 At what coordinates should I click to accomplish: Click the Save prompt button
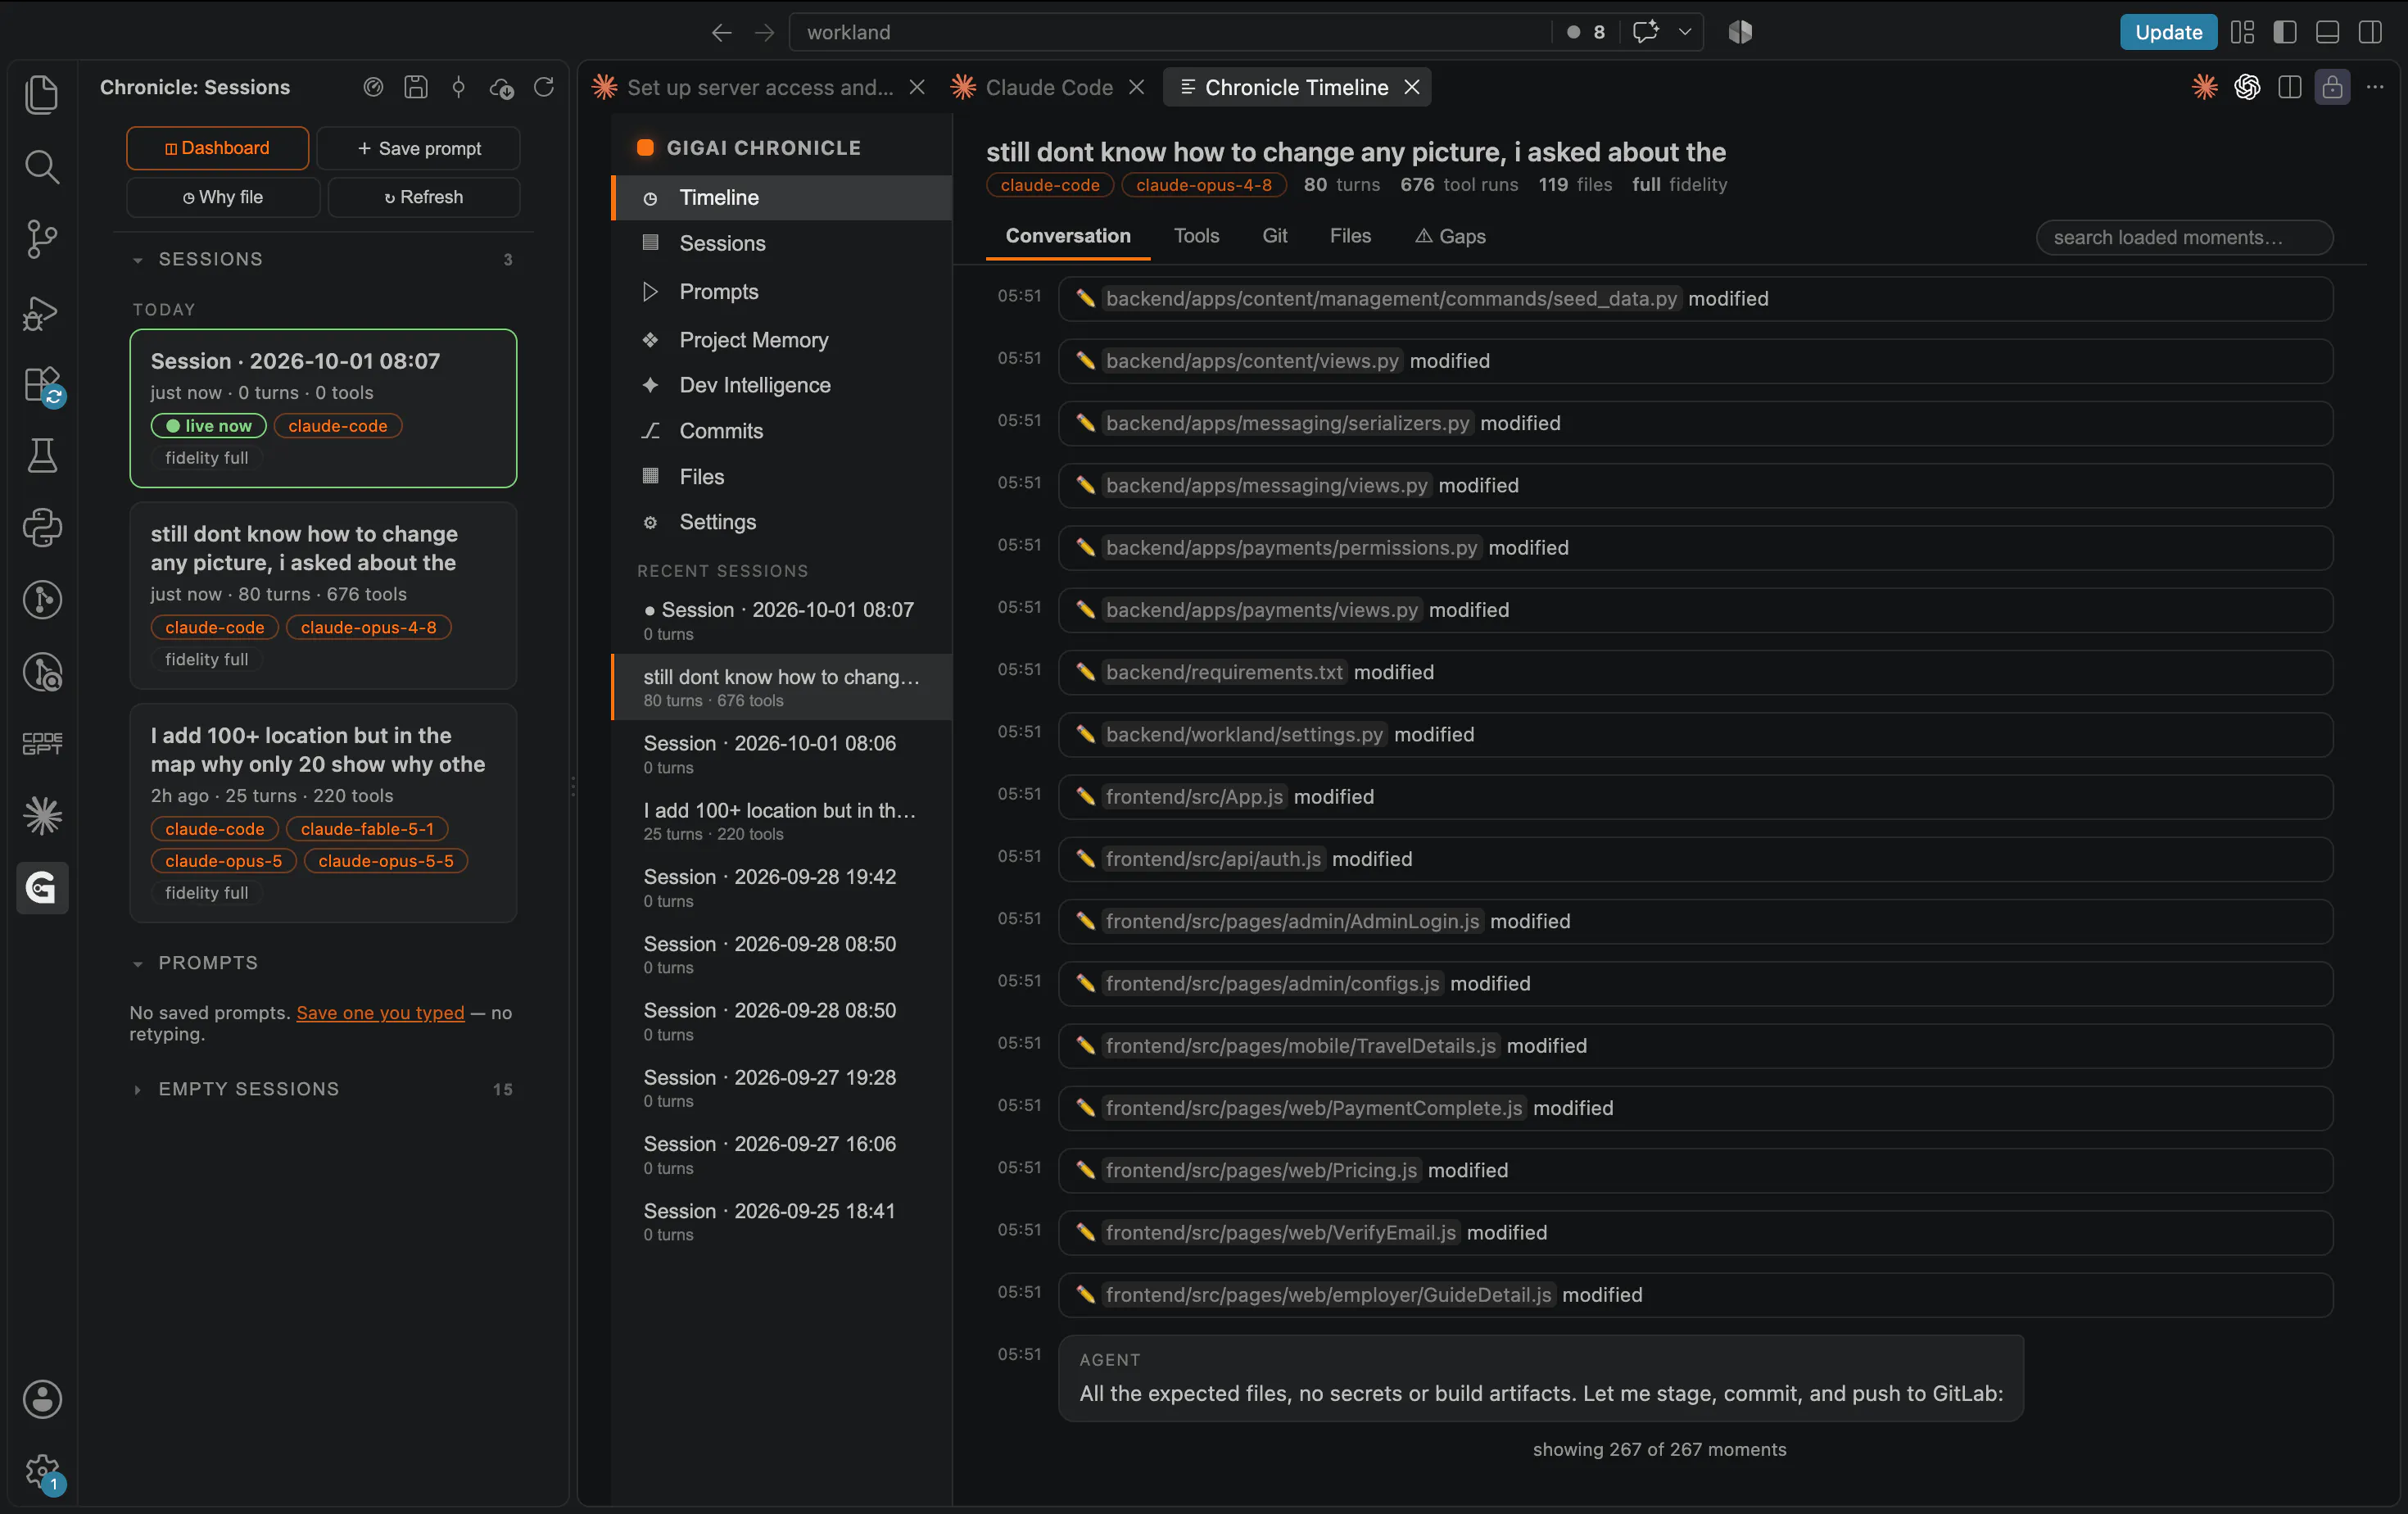tap(418, 148)
